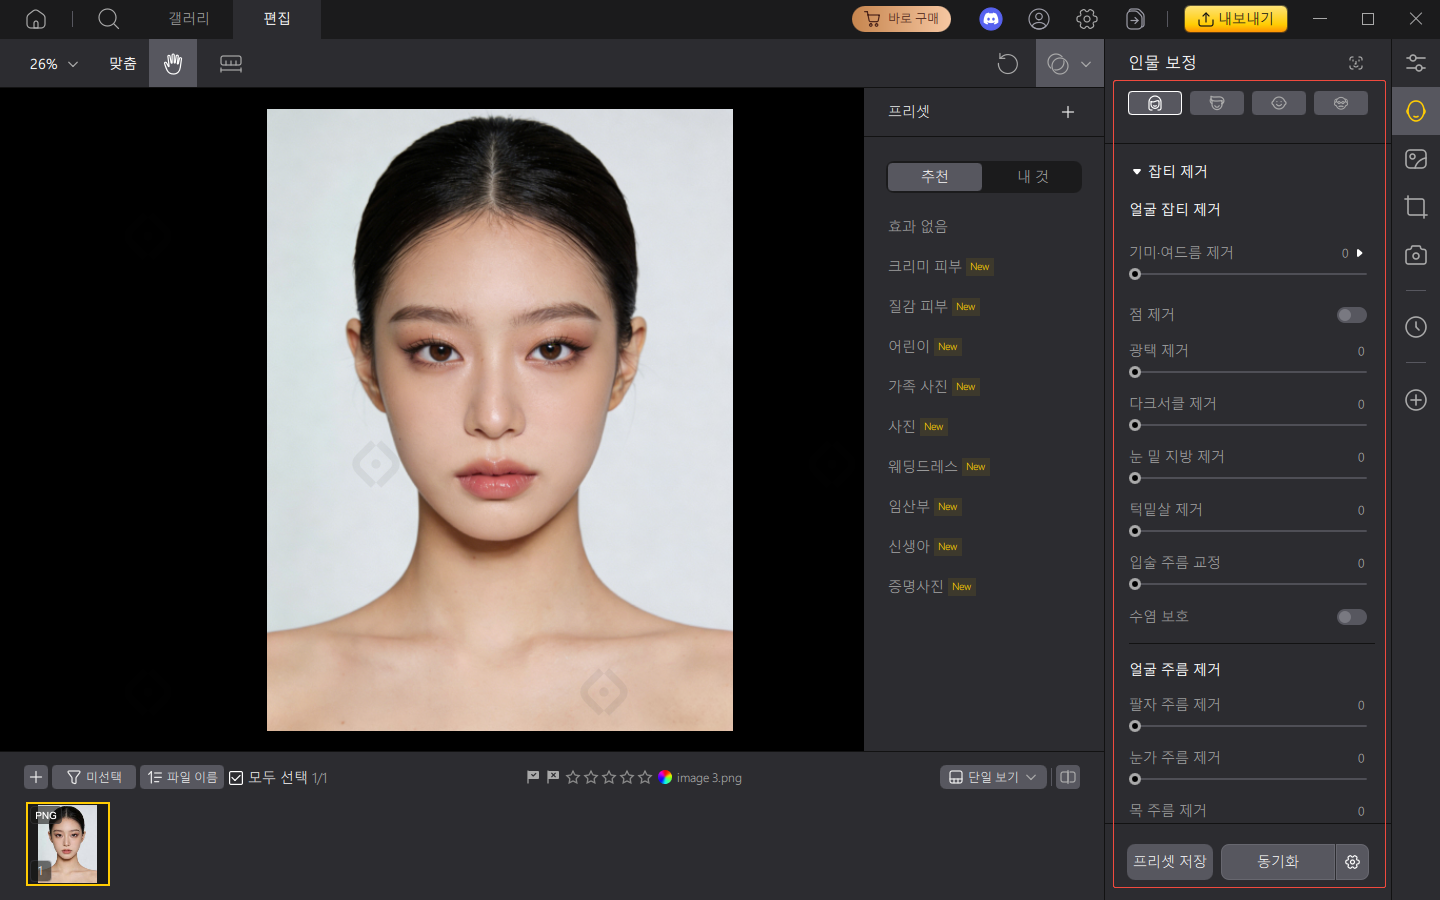This screenshot has height=900, width=1440.
Task: Click the 다크서클 제거 slider handle
Action: pyautogui.click(x=1135, y=424)
